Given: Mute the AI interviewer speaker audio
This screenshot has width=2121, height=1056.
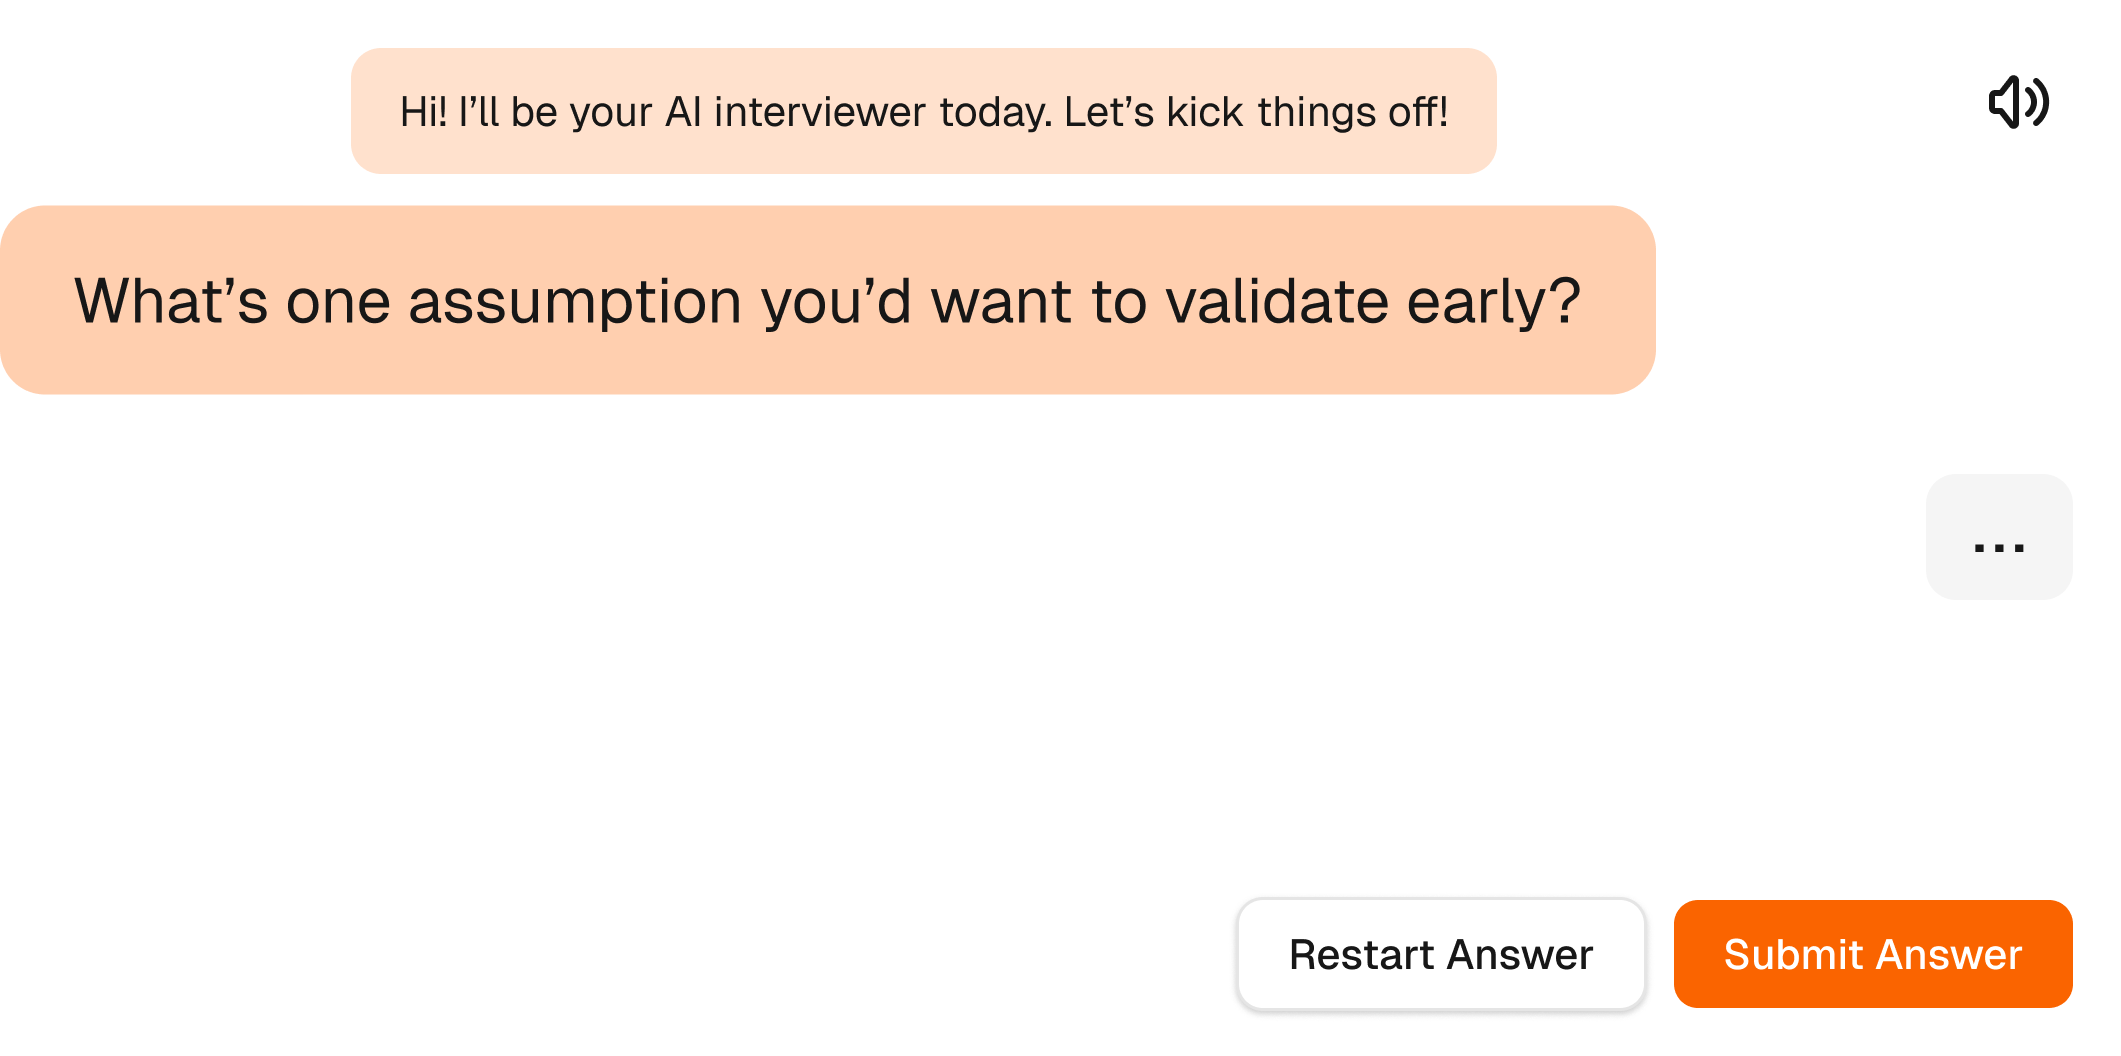Looking at the screenshot, I should 2018,102.
